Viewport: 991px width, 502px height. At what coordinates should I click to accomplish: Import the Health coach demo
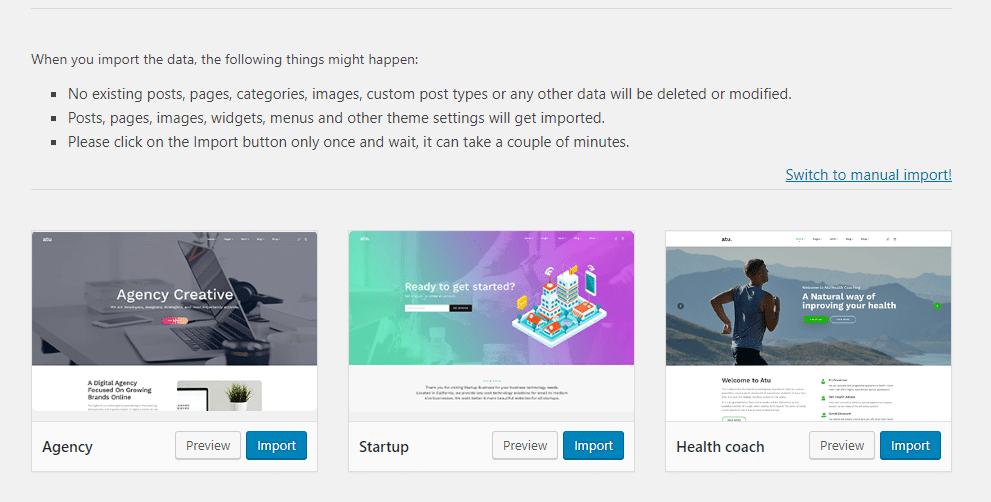pos(910,446)
